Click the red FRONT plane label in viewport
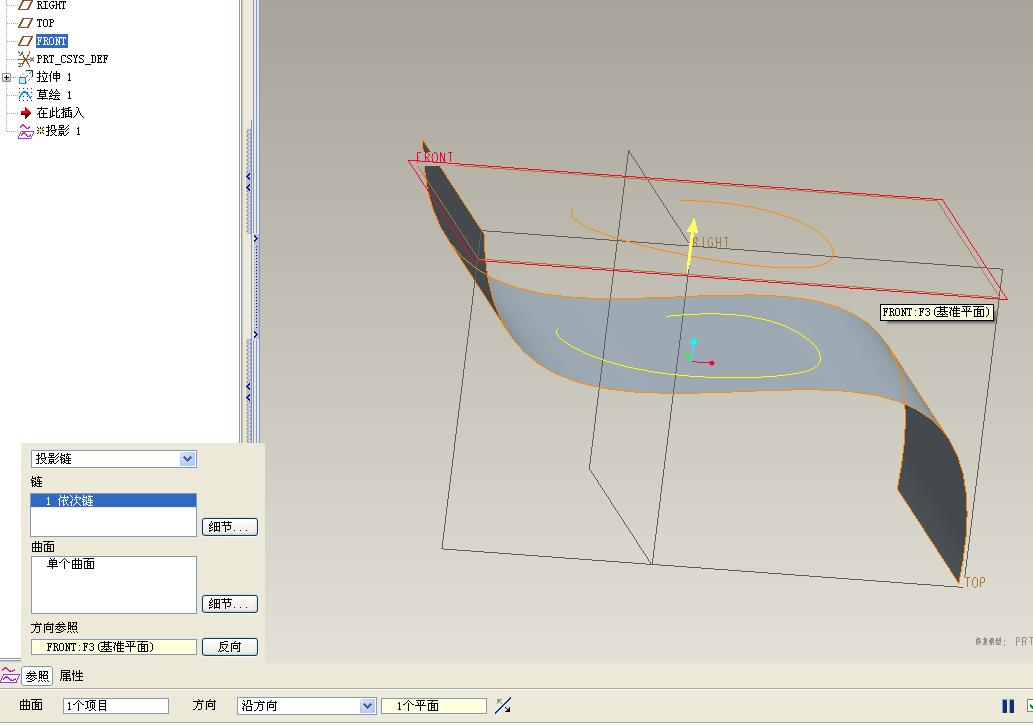 pos(434,158)
